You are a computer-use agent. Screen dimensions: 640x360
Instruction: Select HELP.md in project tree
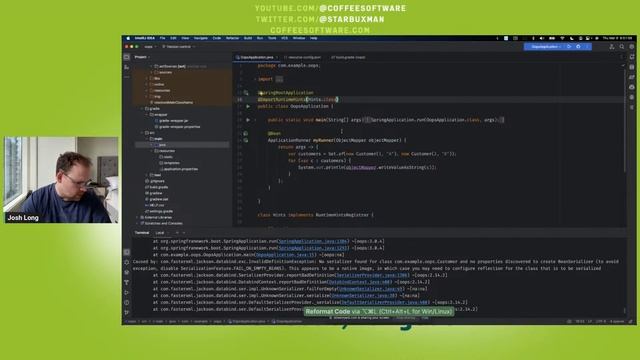pyautogui.click(x=155, y=205)
